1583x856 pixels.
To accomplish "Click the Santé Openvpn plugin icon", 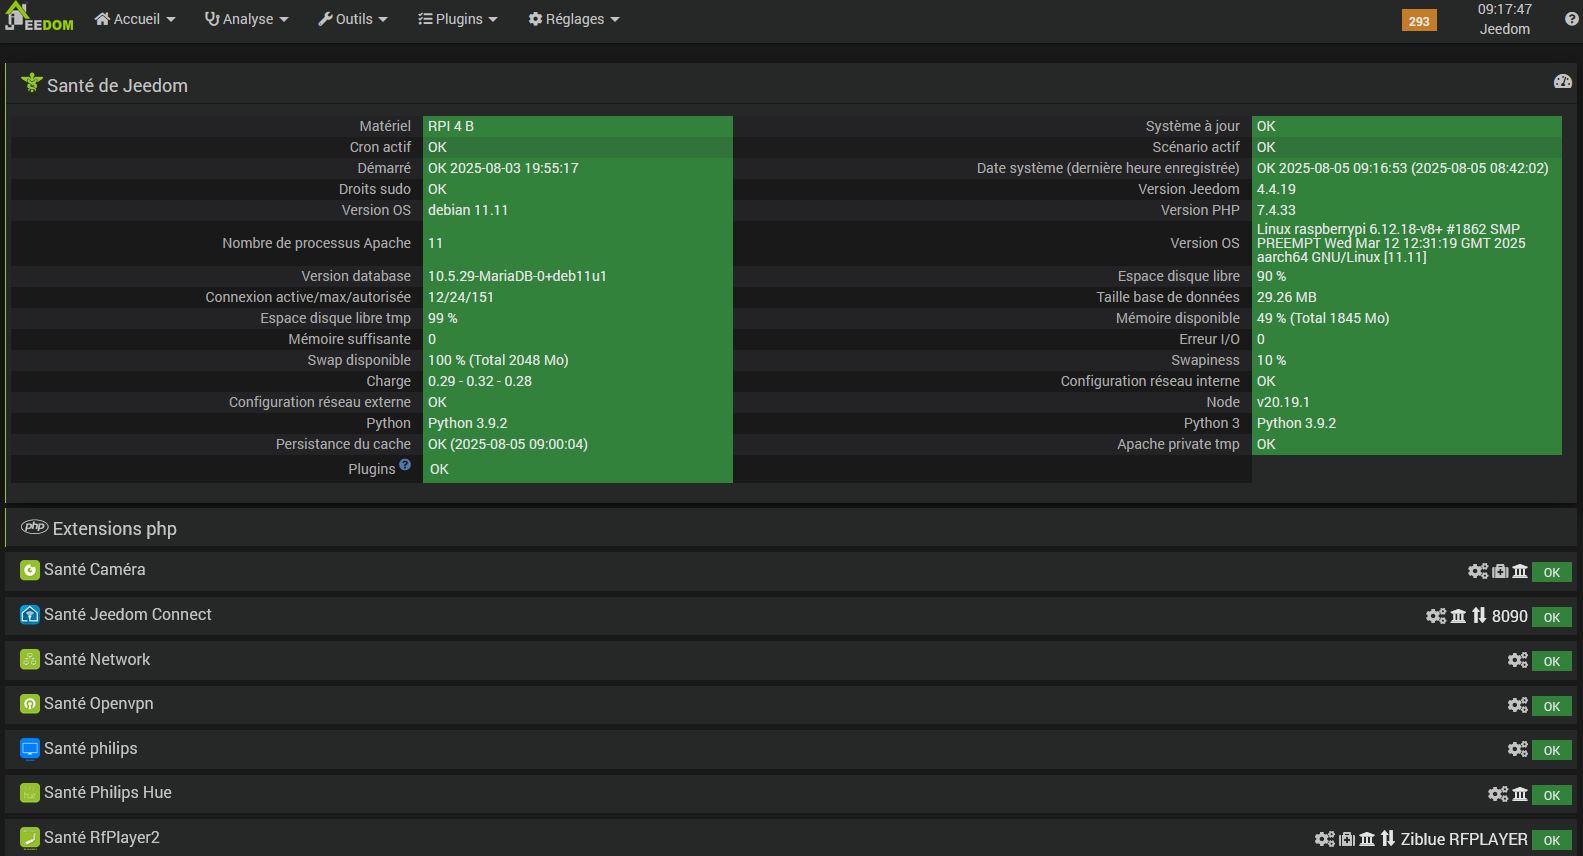I will (30, 704).
